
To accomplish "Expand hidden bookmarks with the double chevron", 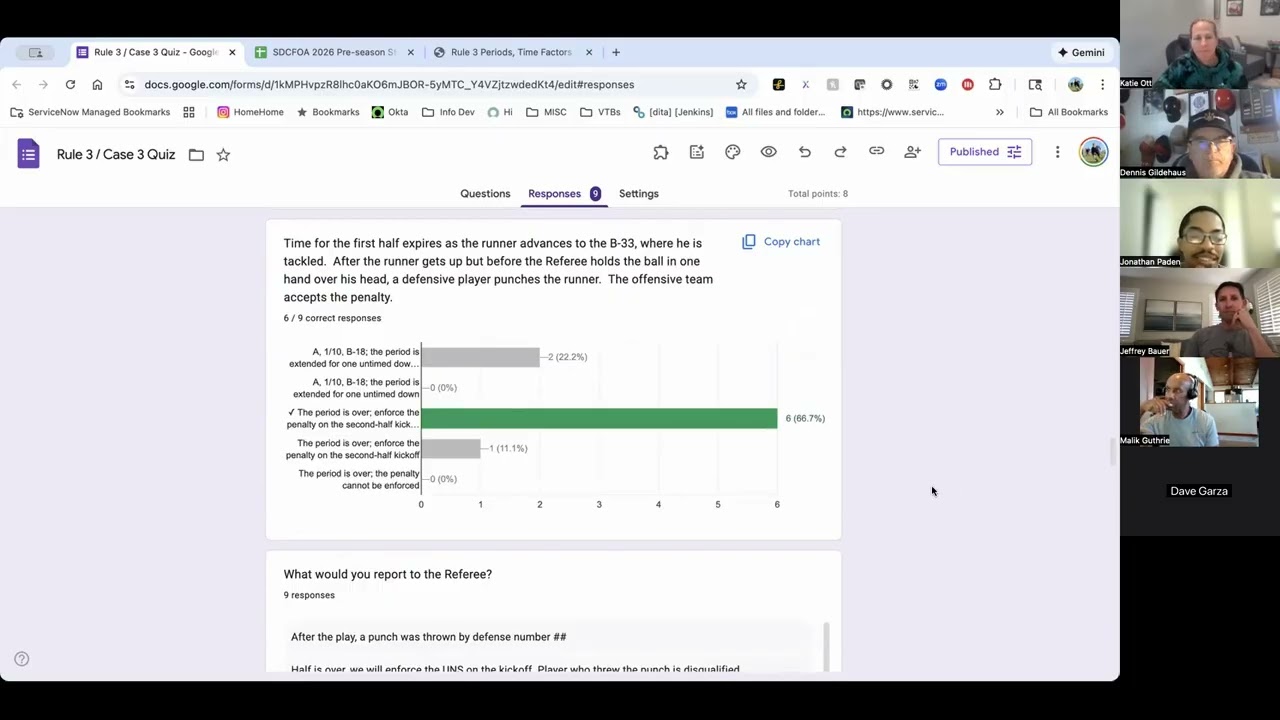I will tap(999, 112).
